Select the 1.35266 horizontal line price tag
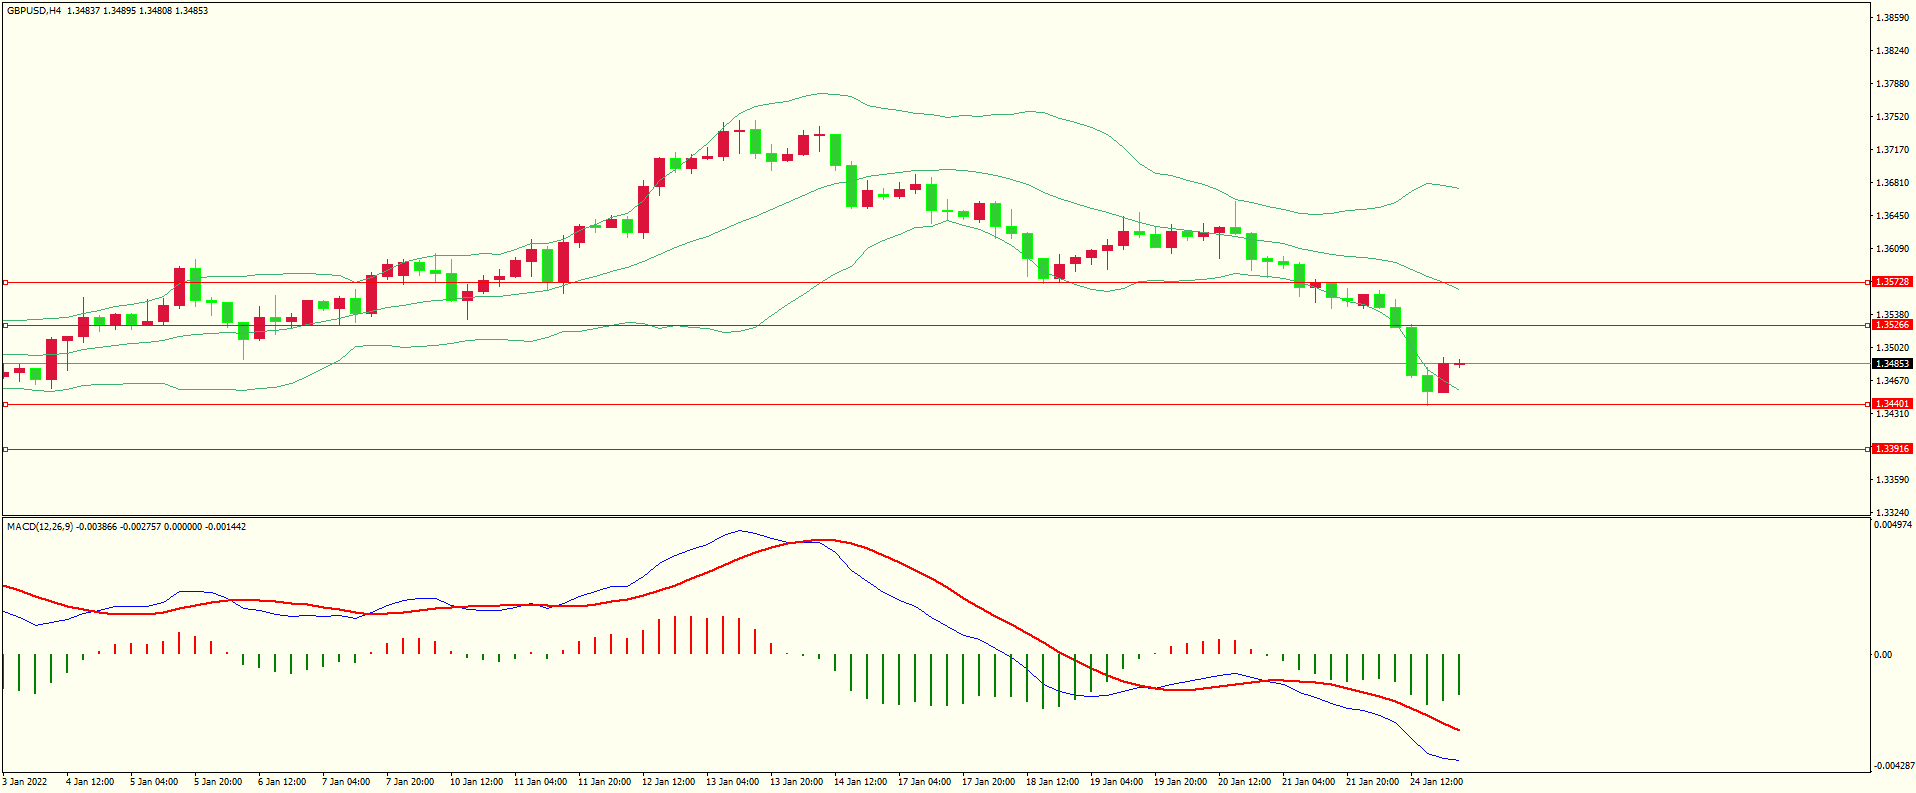 point(1891,325)
